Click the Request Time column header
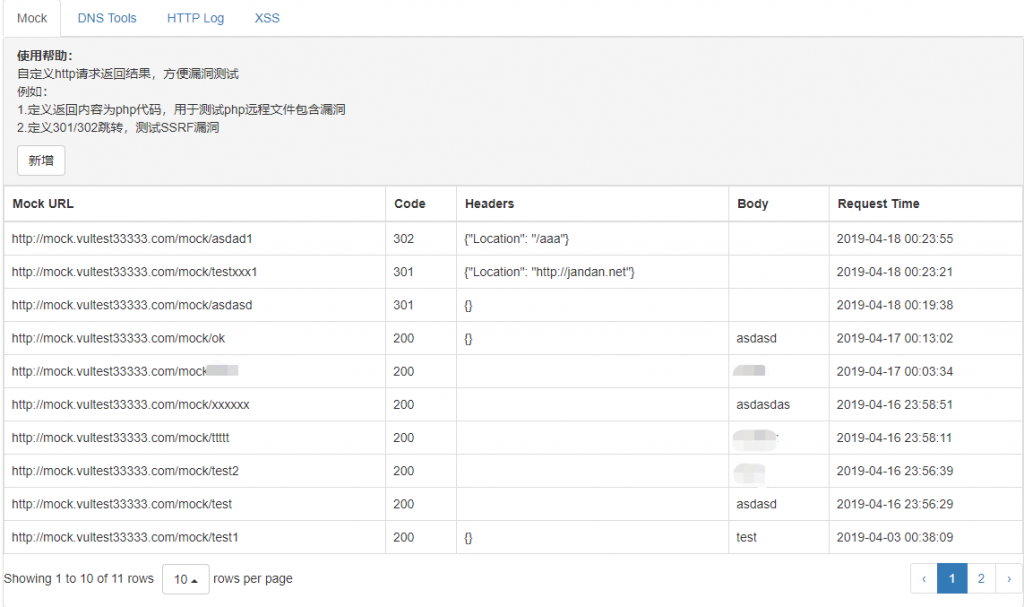Viewport: 1024px width, 607px height. [x=878, y=204]
